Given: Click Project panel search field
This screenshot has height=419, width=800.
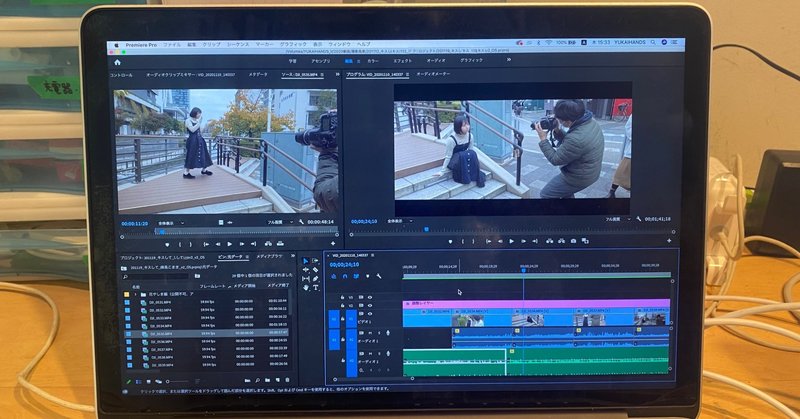Looking at the screenshot, I should click(157, 277).
